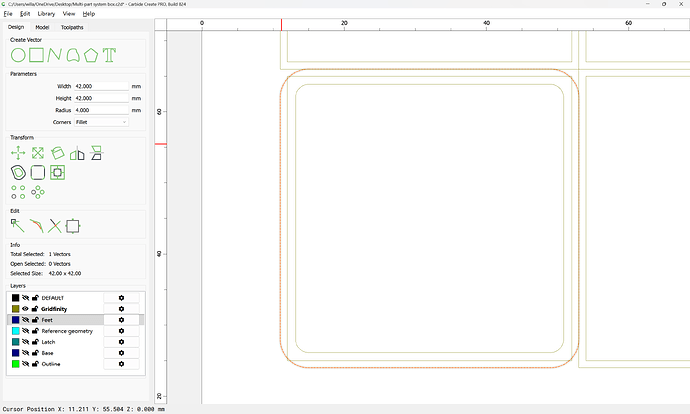The width and height of the screenshot is (690, 414).
Task: Open settings for the Gridfinity layer
Action: 121,309
